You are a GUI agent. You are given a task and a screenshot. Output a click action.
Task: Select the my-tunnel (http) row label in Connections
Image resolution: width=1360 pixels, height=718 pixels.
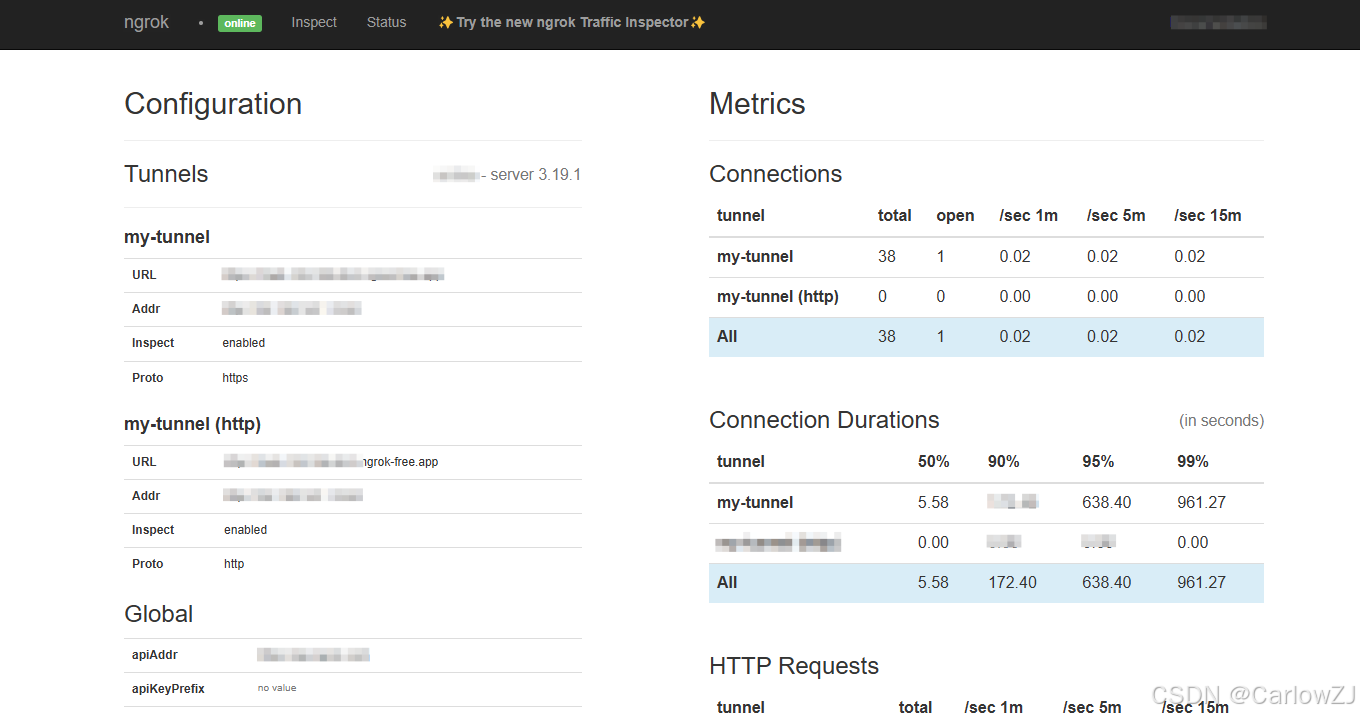778,297
